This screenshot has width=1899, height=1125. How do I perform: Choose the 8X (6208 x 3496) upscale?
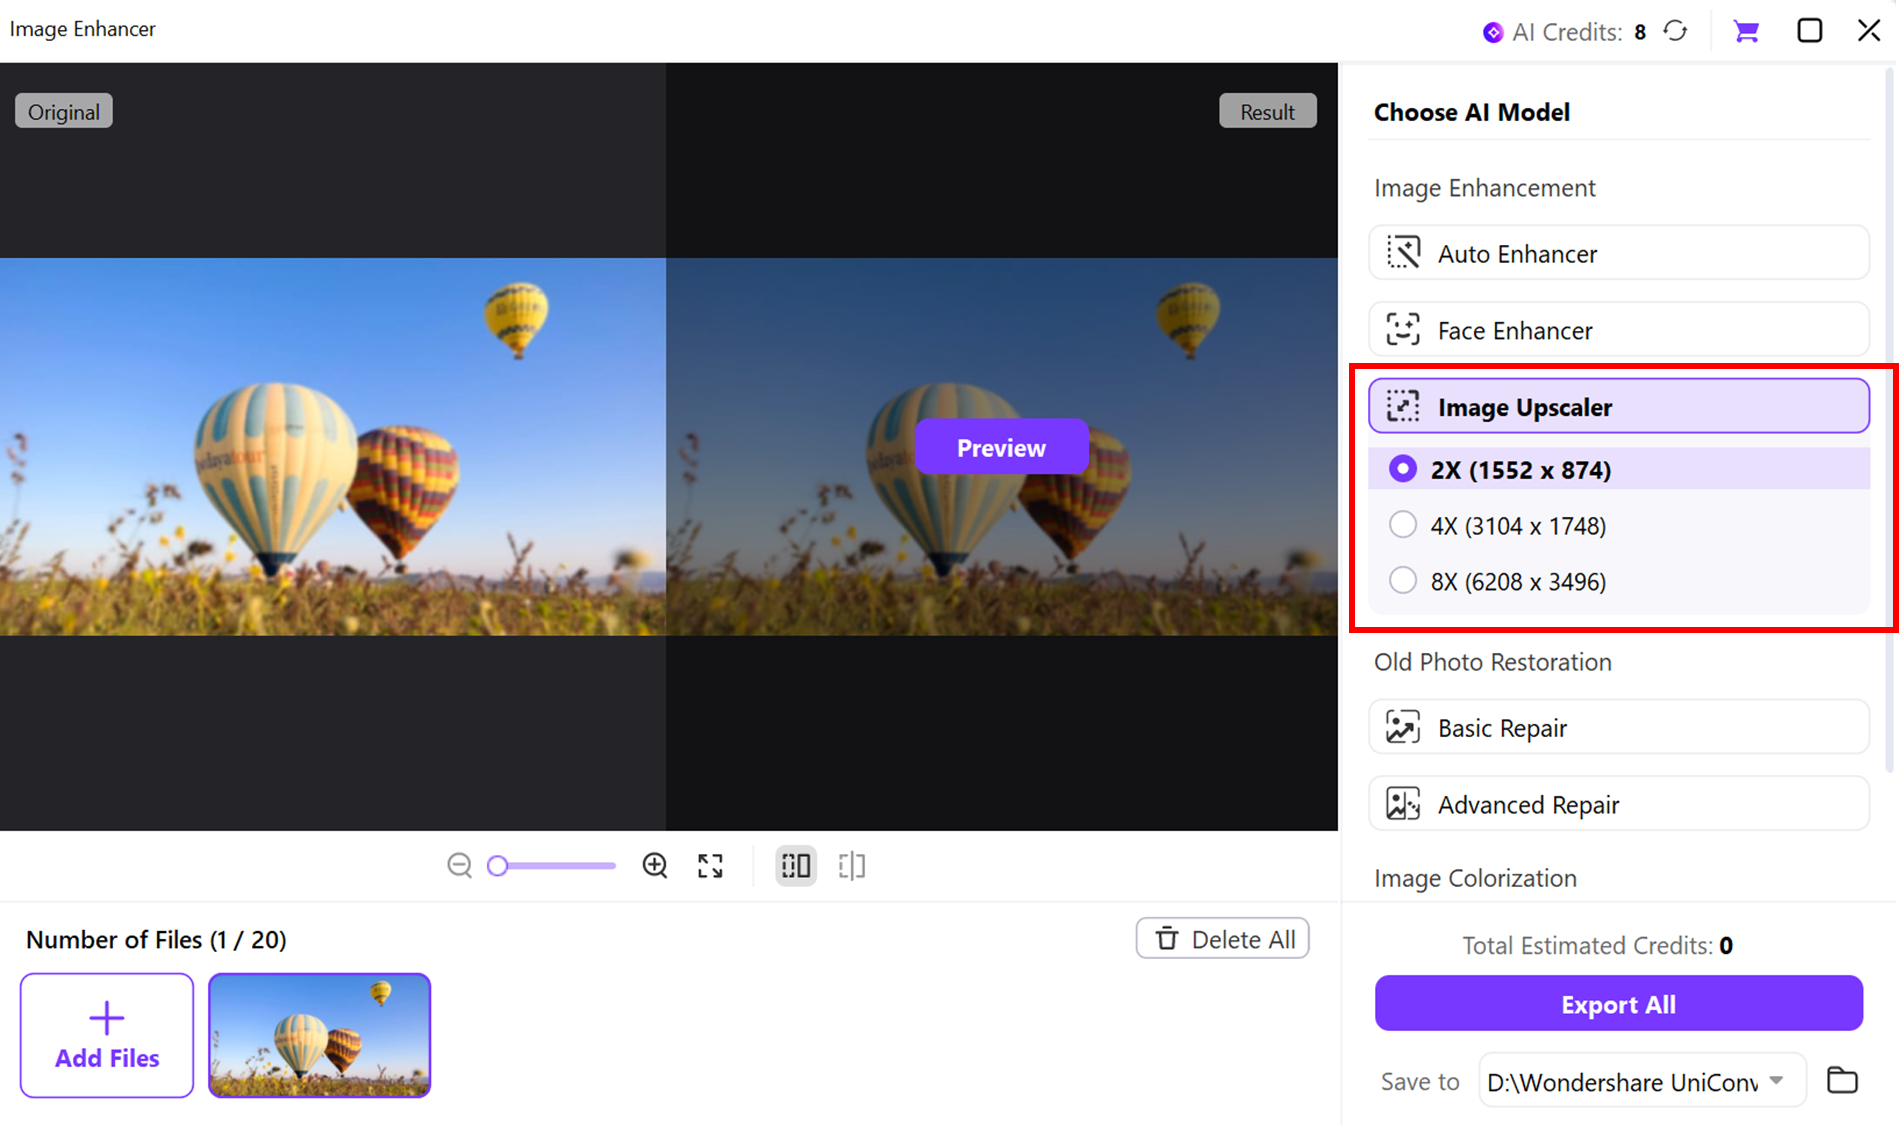(1403, 581)
